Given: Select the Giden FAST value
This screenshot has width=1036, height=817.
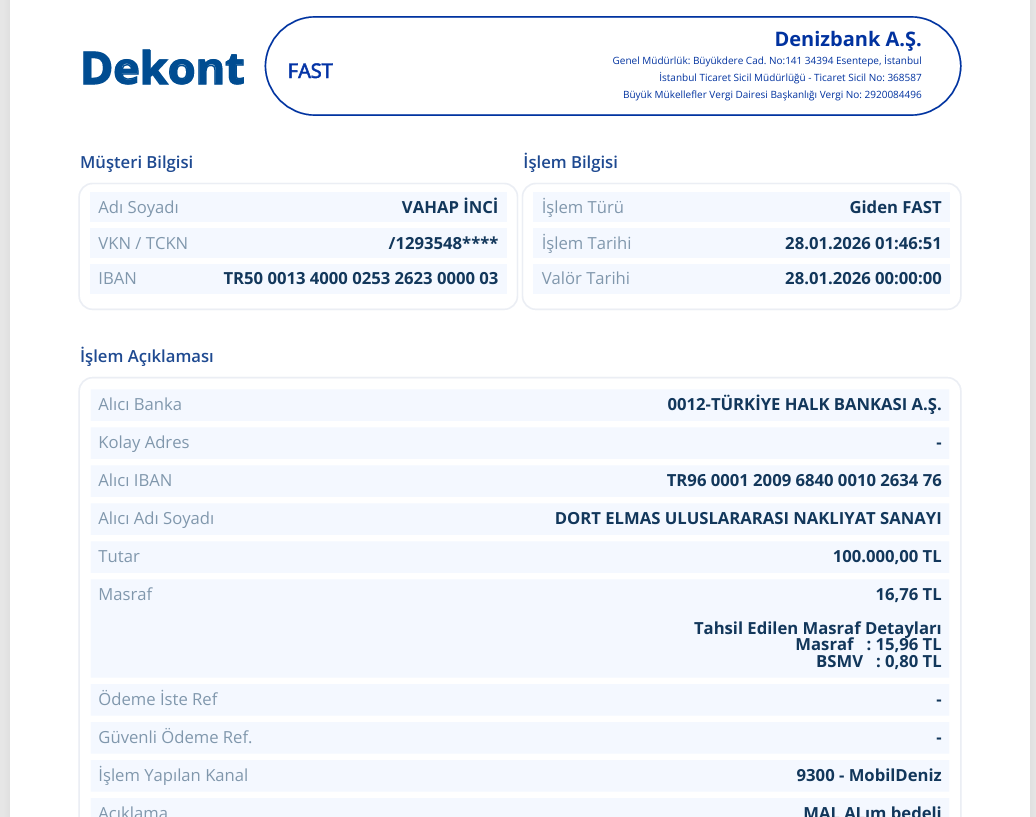Looking at the screenshot, I should point(895,207).
